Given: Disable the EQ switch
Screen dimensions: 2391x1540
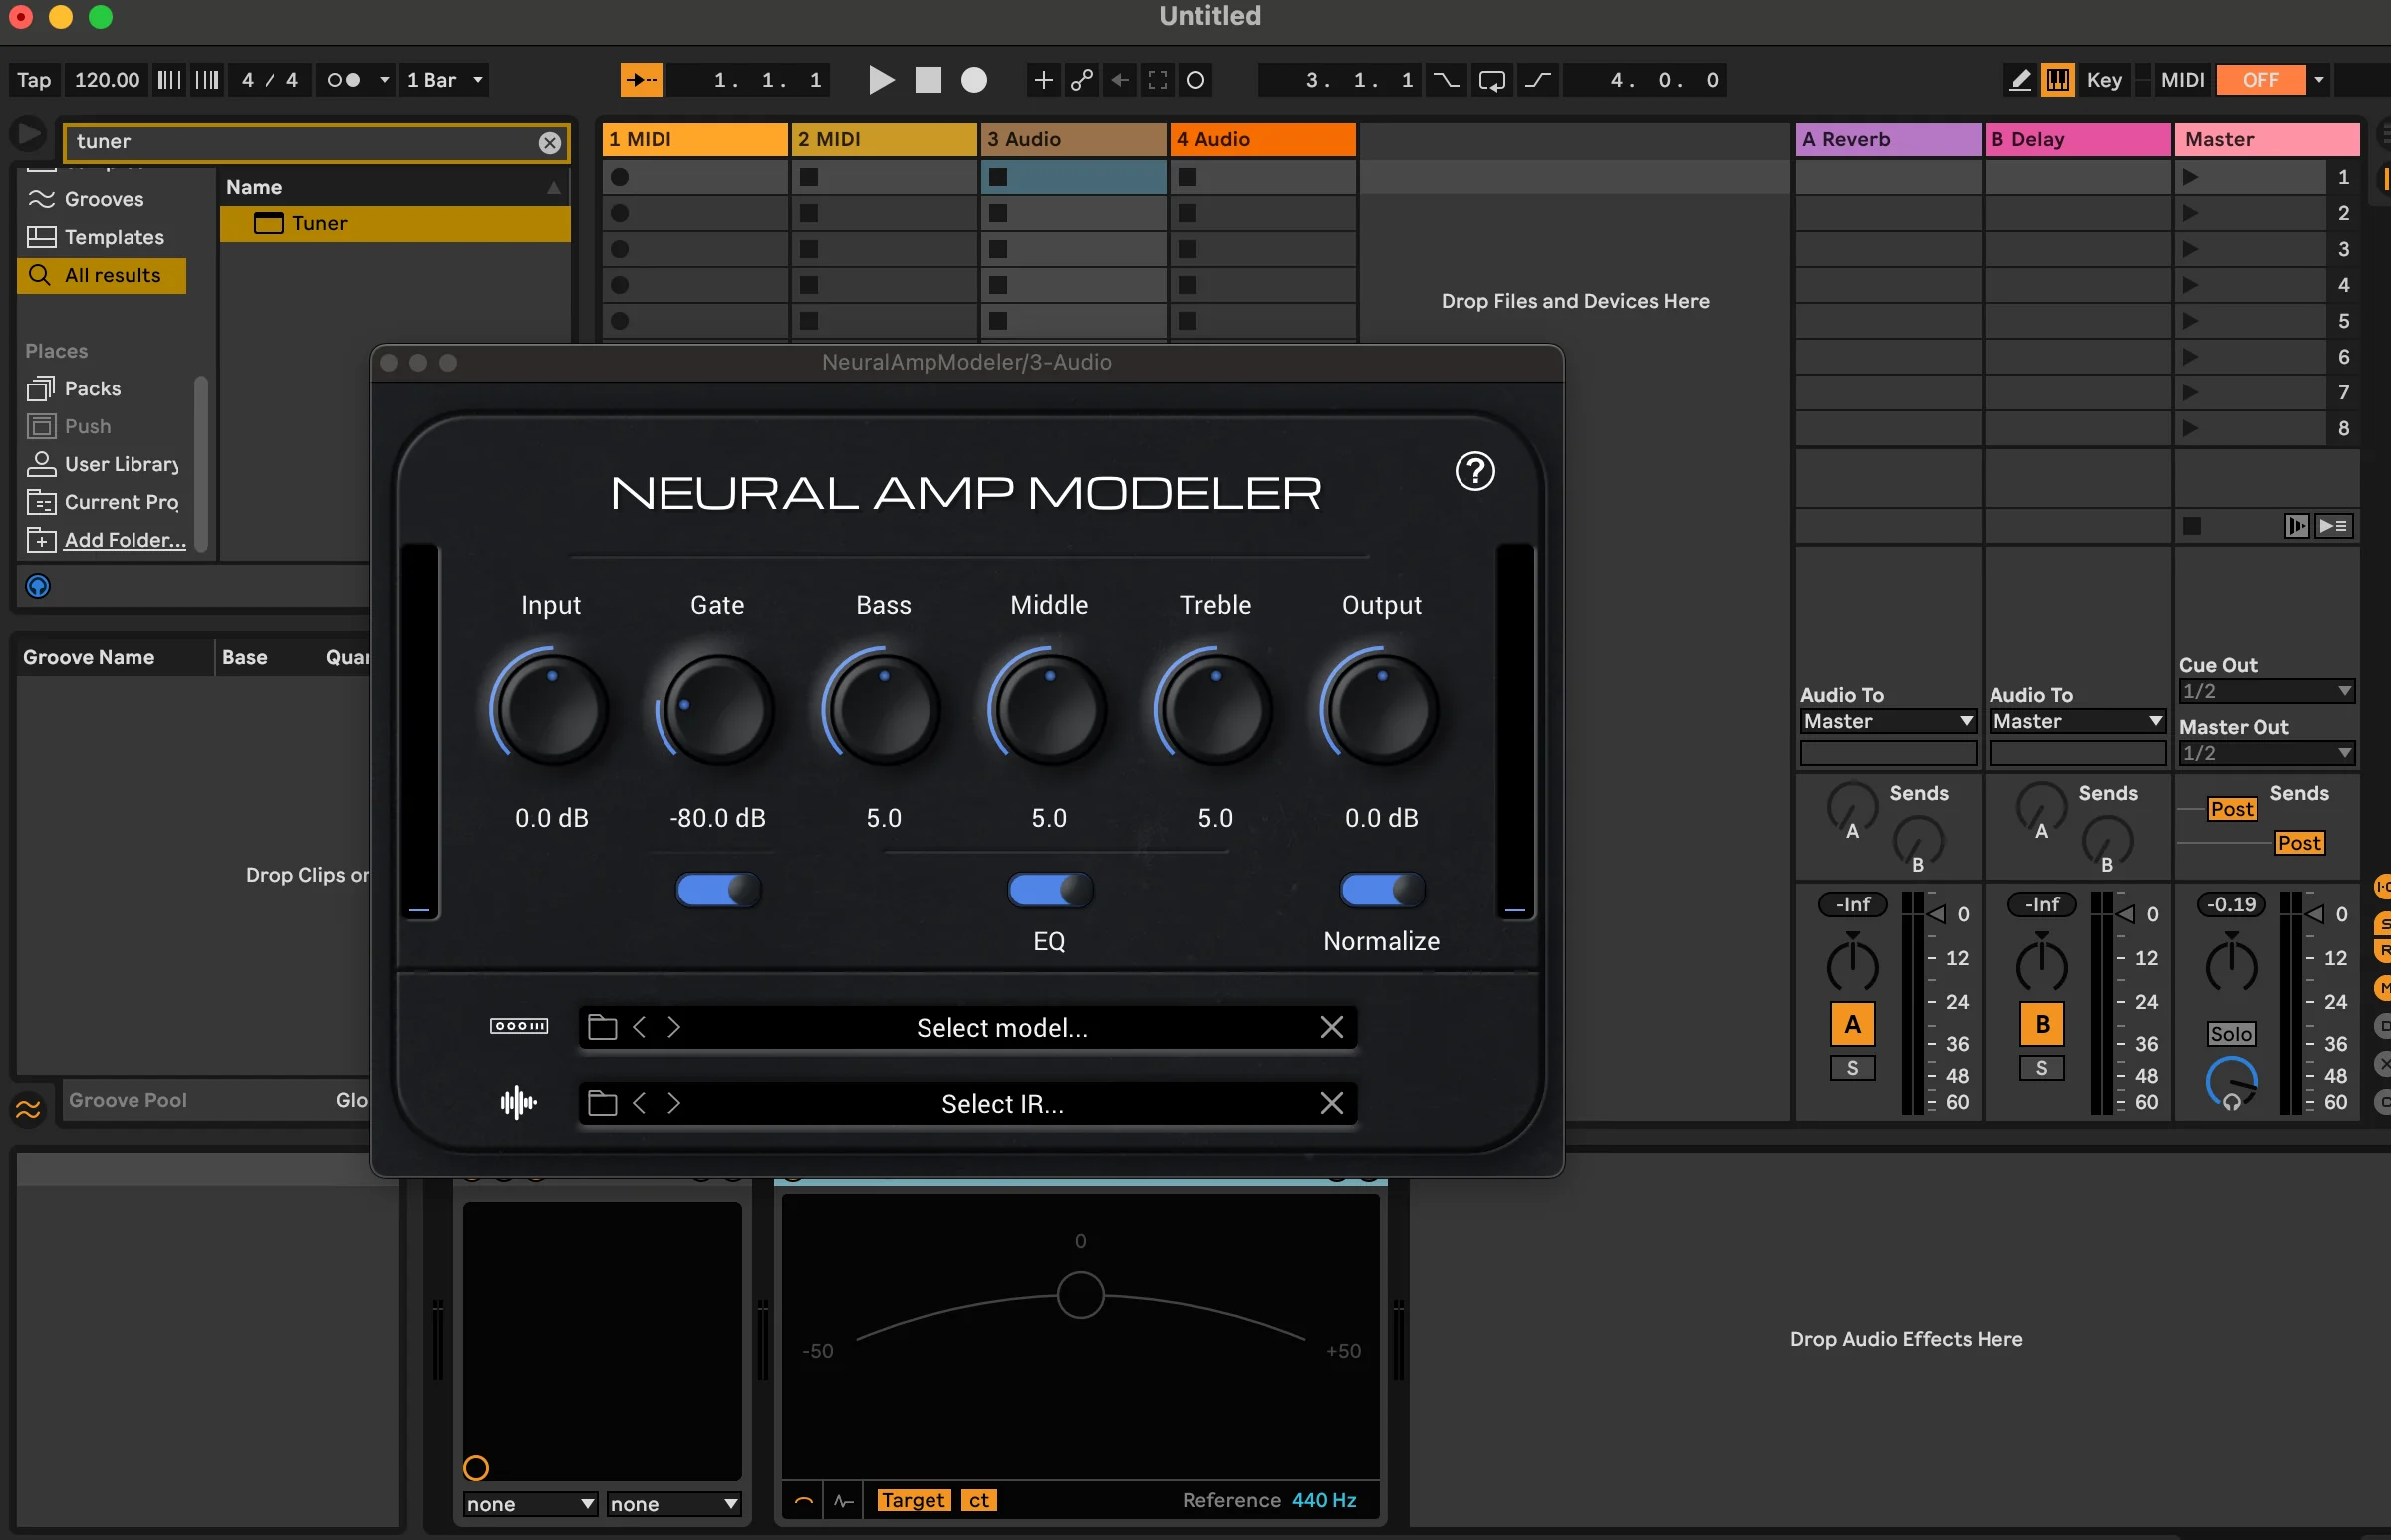Looking at the screenshot, I should [1049, 889].
